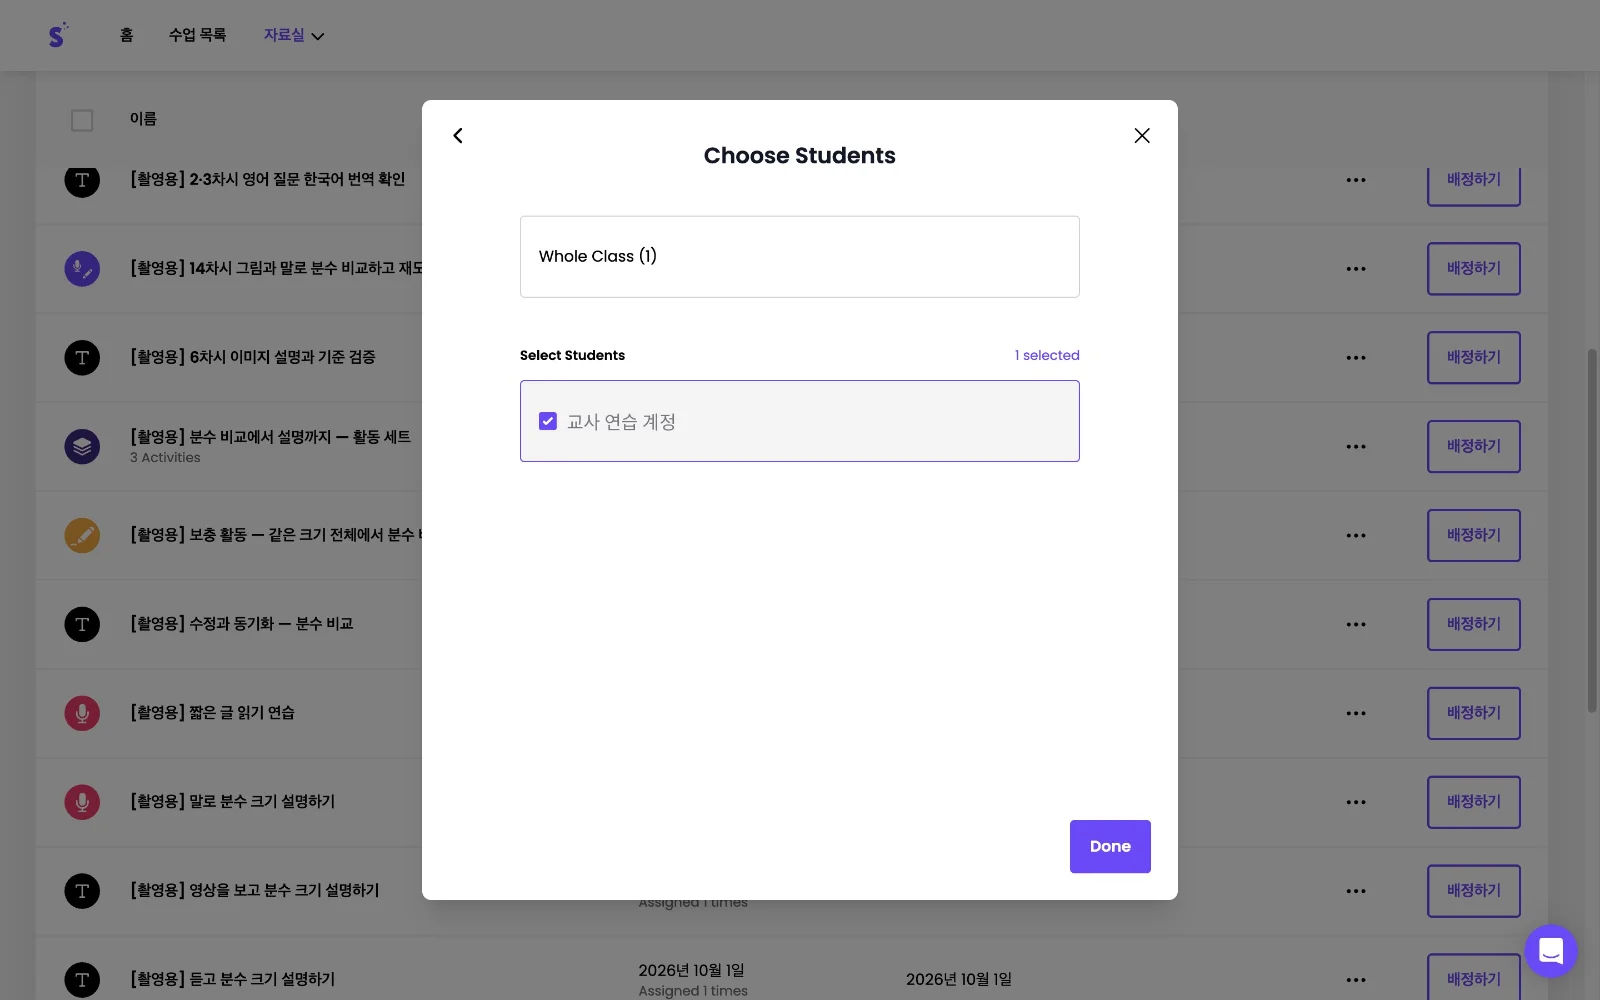Click 배정하기 for 수정과 동기화 — 분수 비교
Screen dimensions: 1600x1000
[1474, 625]
